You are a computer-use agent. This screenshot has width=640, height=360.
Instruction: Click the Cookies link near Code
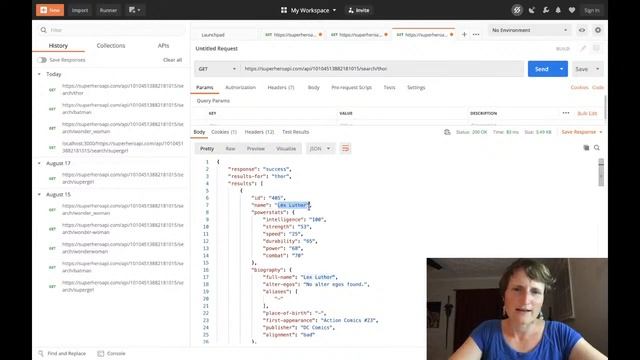pyautogui.click(x=579, y=87)
